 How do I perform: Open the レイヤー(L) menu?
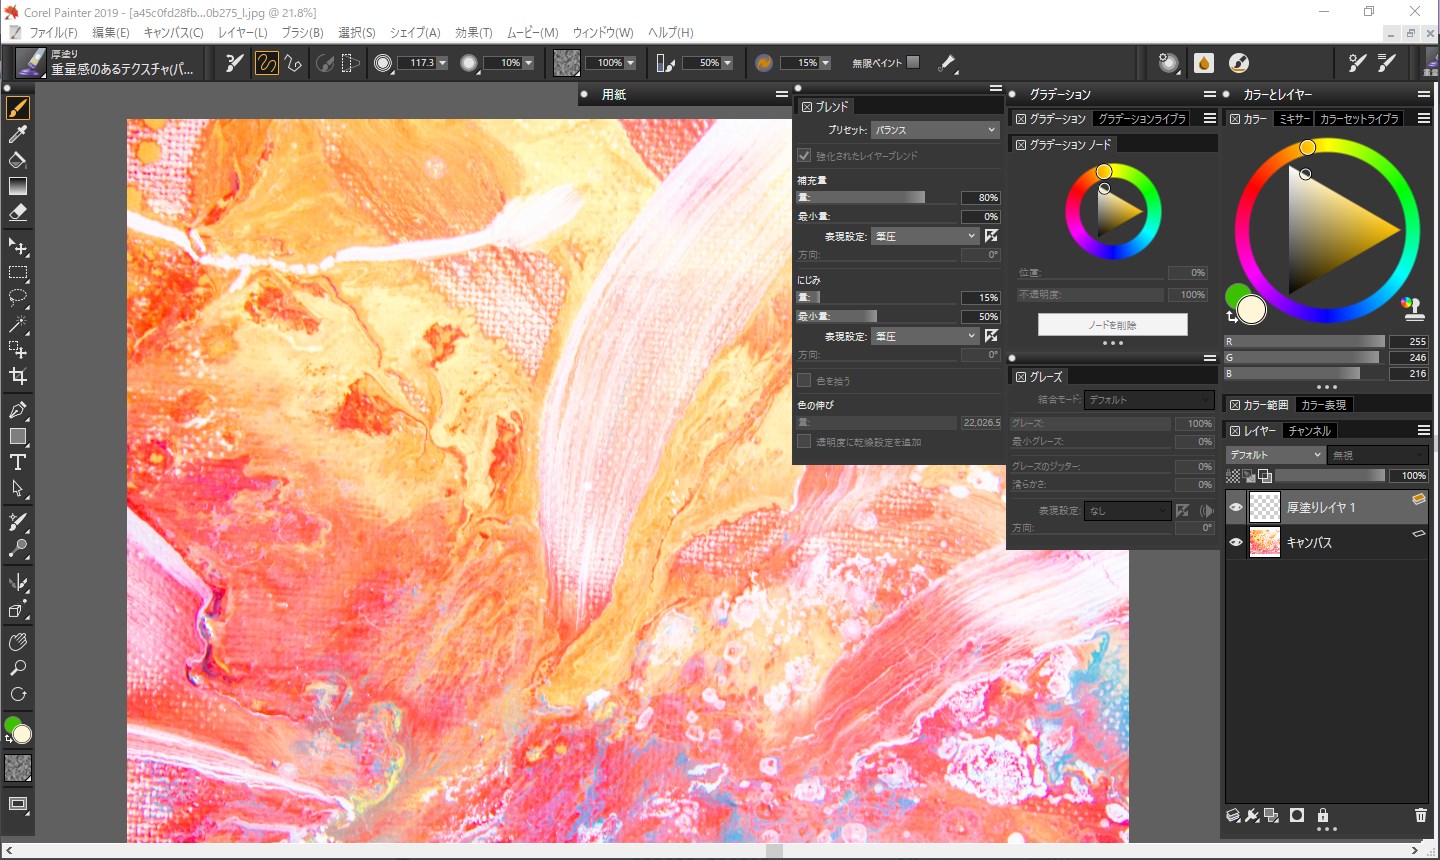point(243,32)
